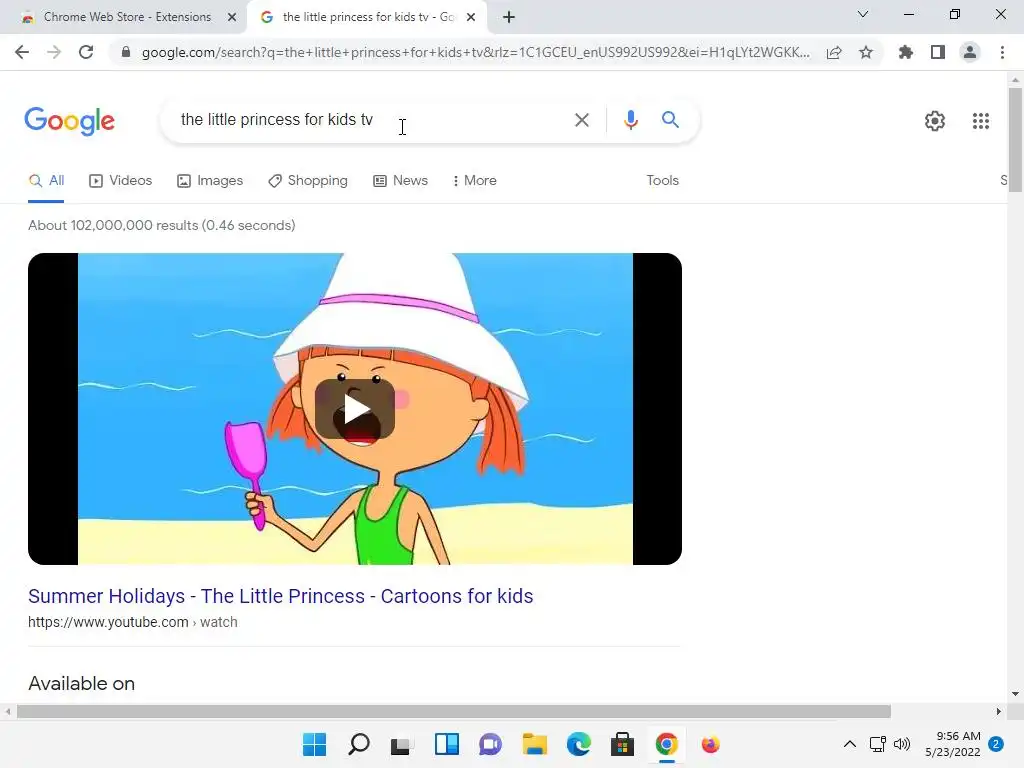Open the tab search chevron
The image size is (1024, 768).
(x=863, y=14)
